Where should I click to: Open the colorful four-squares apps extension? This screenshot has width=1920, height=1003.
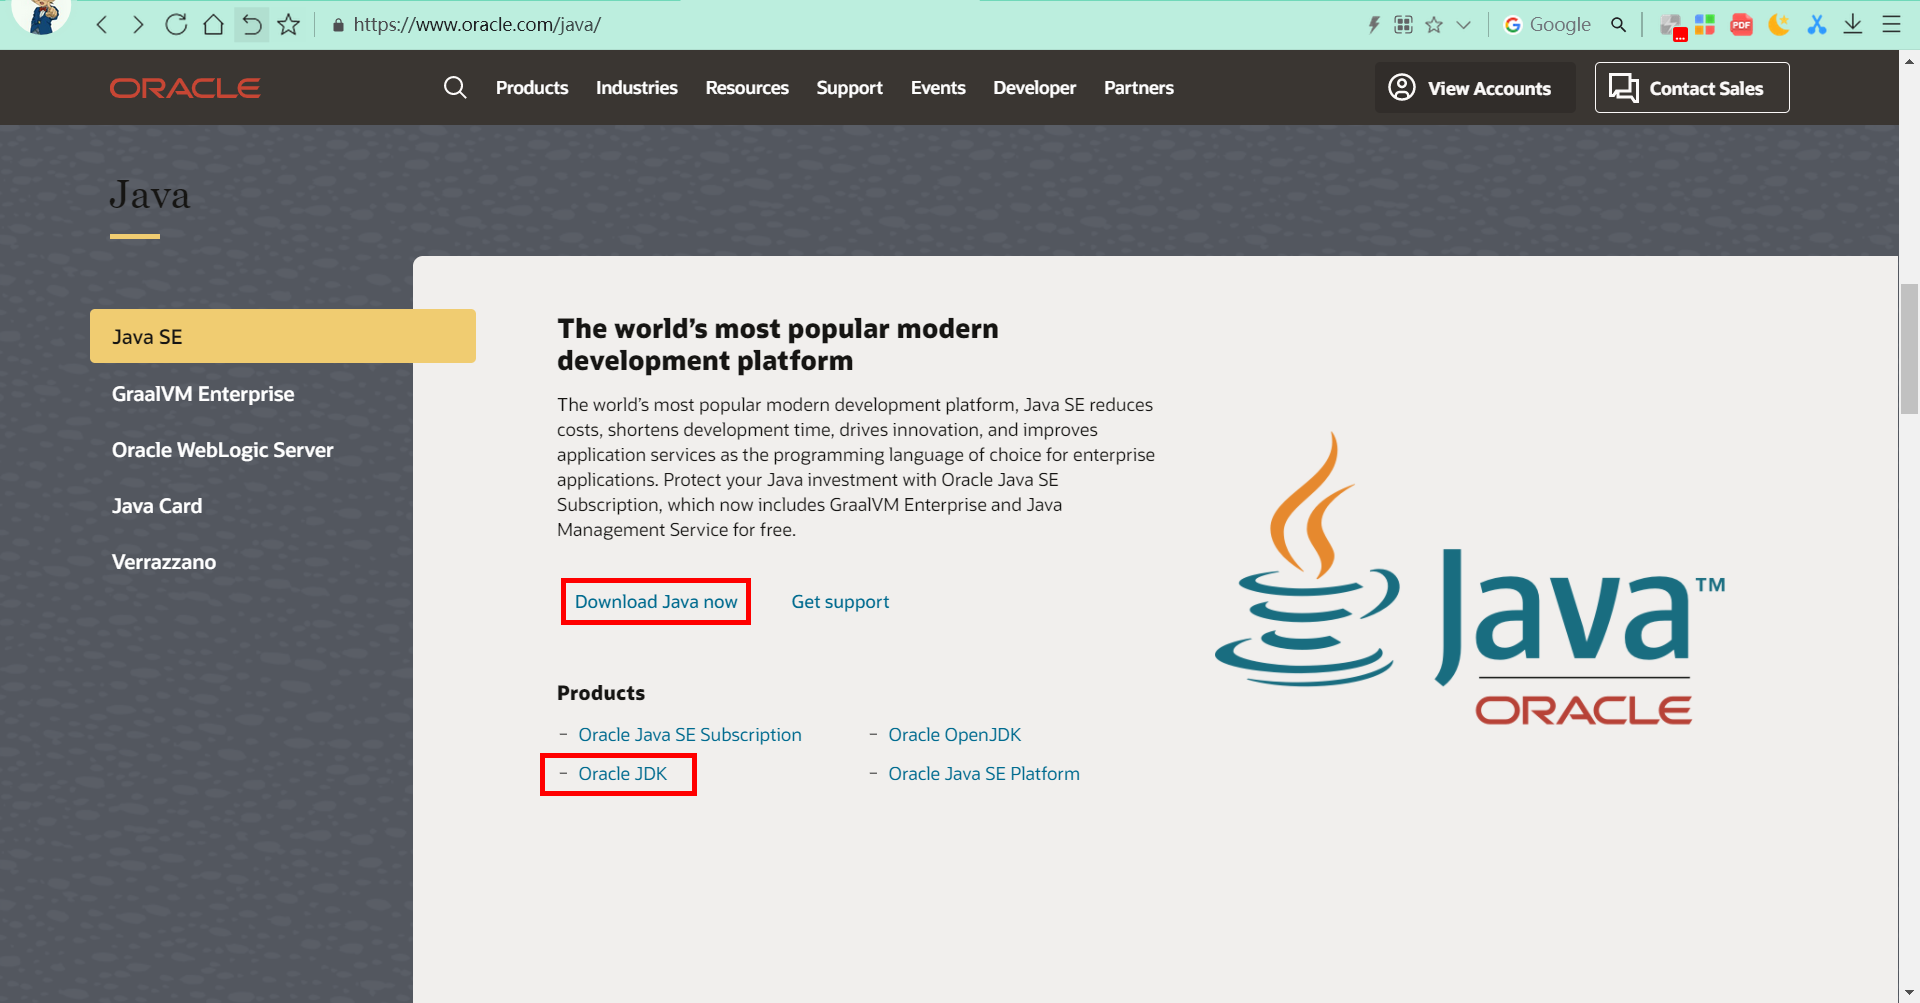[1705, 25]
